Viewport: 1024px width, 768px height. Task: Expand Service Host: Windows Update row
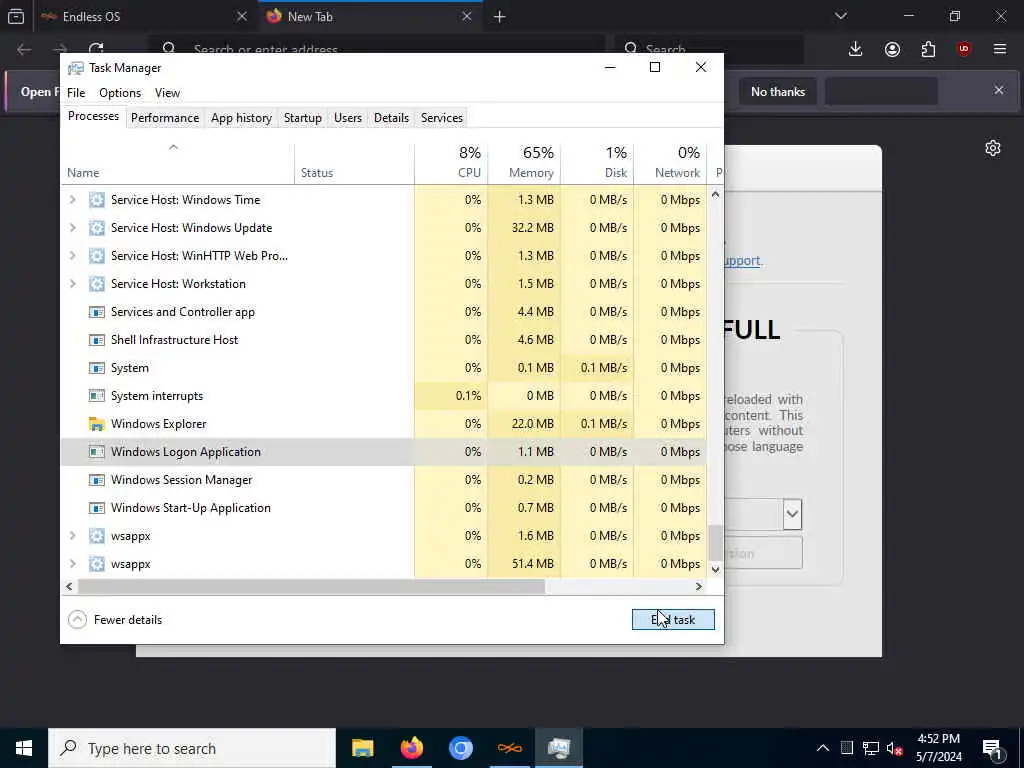click(x=72, y=228)
